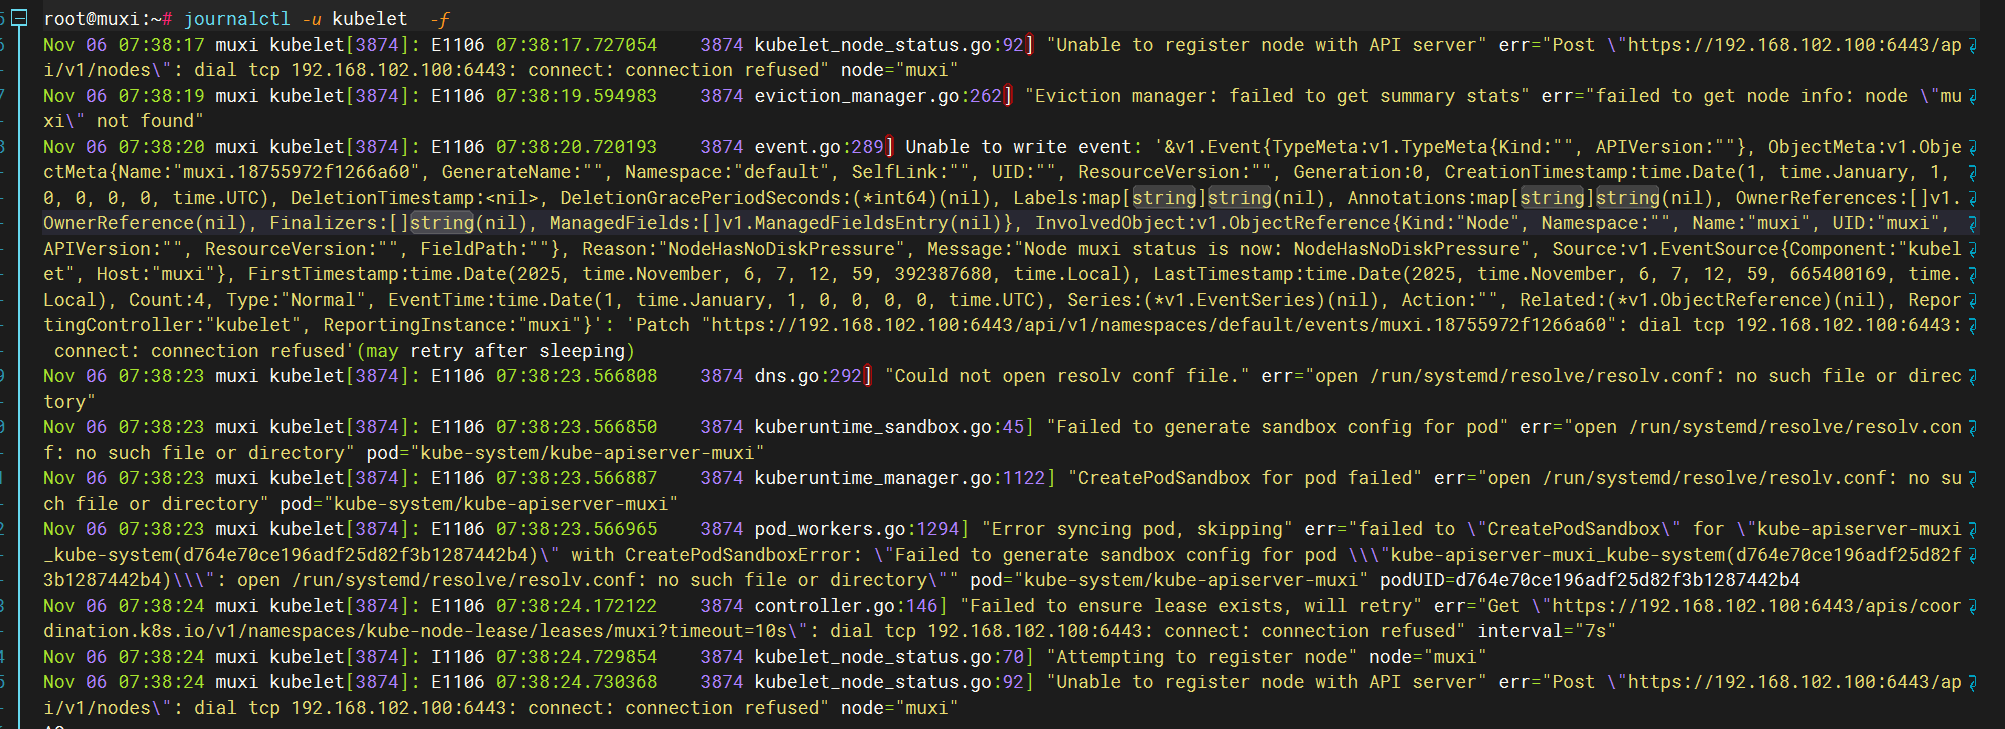
Task: Click the source file 'pod_workers.go:1294'
Action: pyautogui.click(x=857, y=529)
